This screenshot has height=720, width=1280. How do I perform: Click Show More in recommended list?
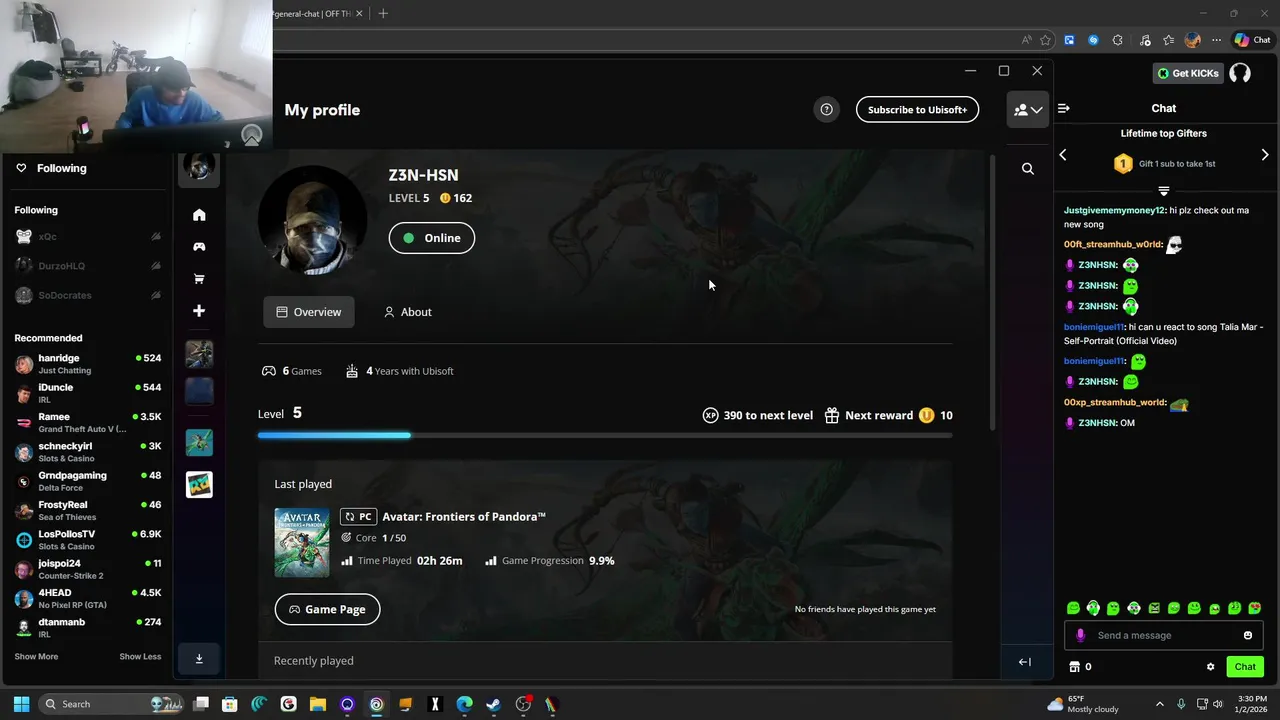(36, 657)
